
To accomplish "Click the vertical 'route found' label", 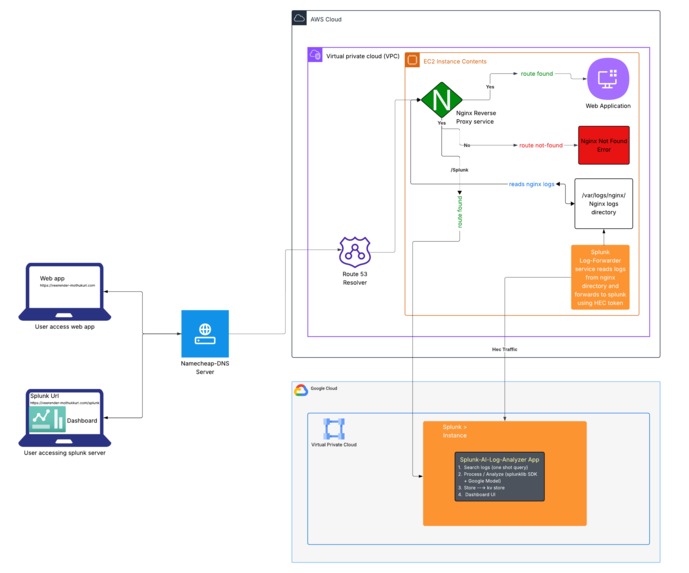I will 460,212.
